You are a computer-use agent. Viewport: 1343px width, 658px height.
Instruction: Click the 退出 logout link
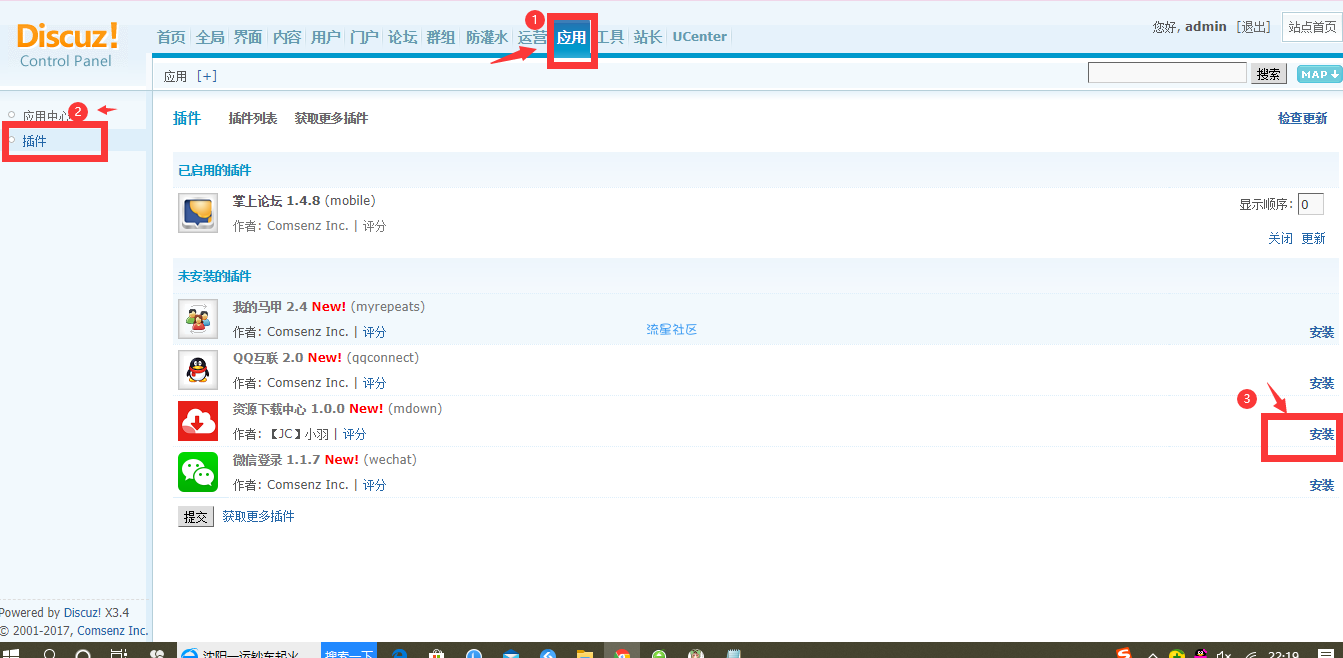click(1255, 27)
